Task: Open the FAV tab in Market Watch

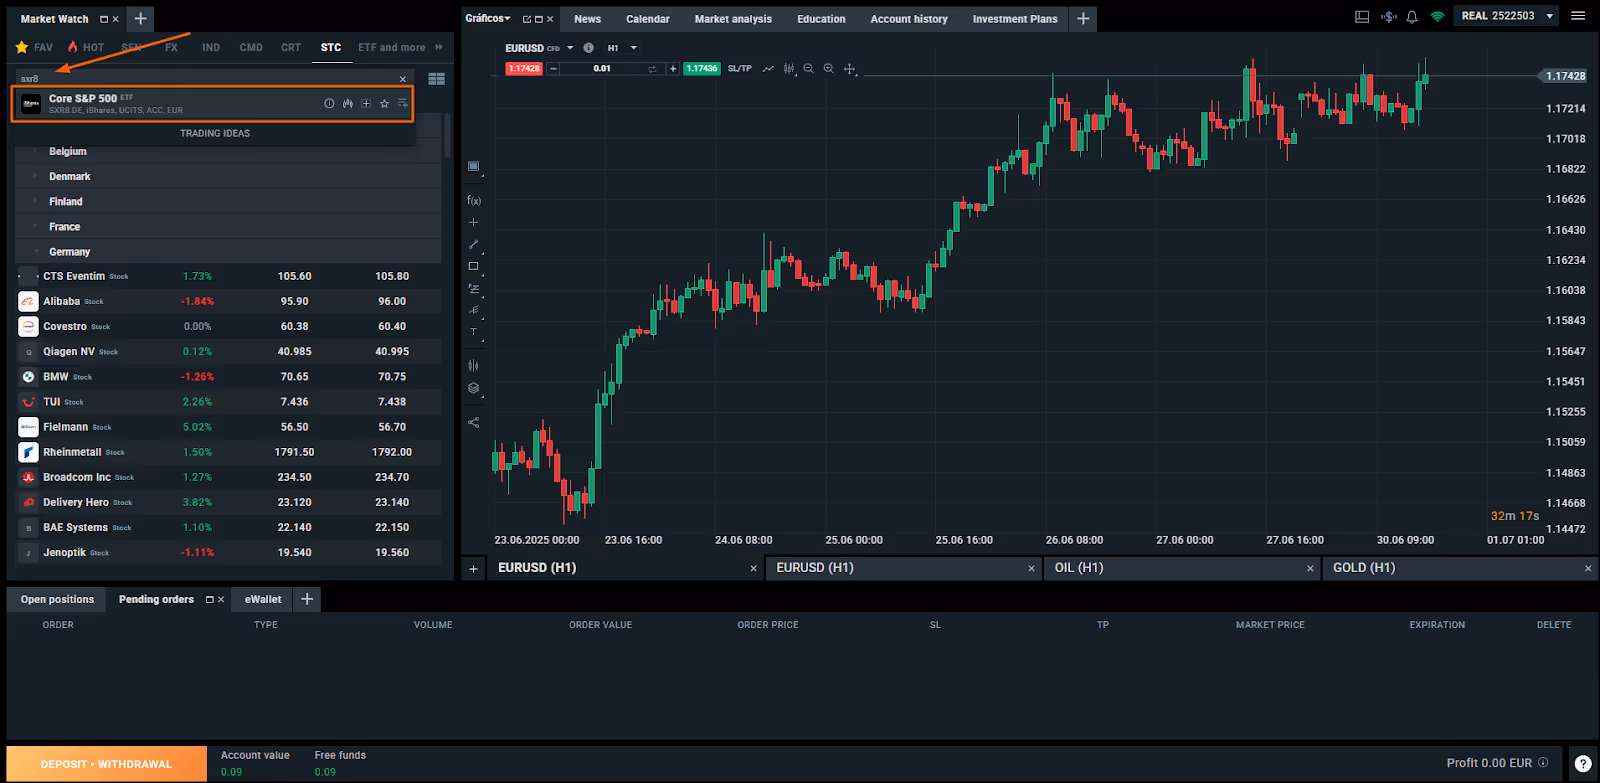Action: [34, 47]
